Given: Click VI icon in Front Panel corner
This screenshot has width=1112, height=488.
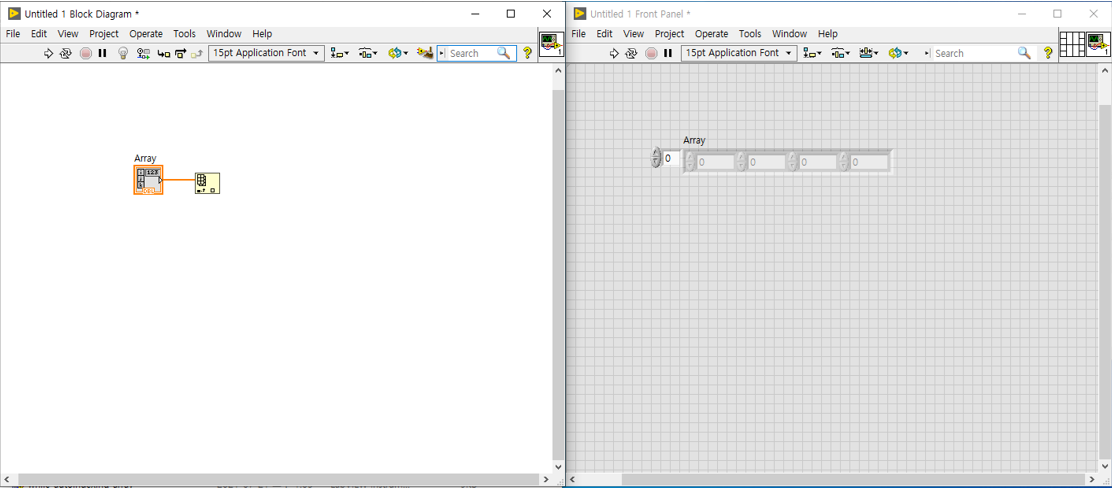Looking at the screenshot, I should coord(1098,45).
